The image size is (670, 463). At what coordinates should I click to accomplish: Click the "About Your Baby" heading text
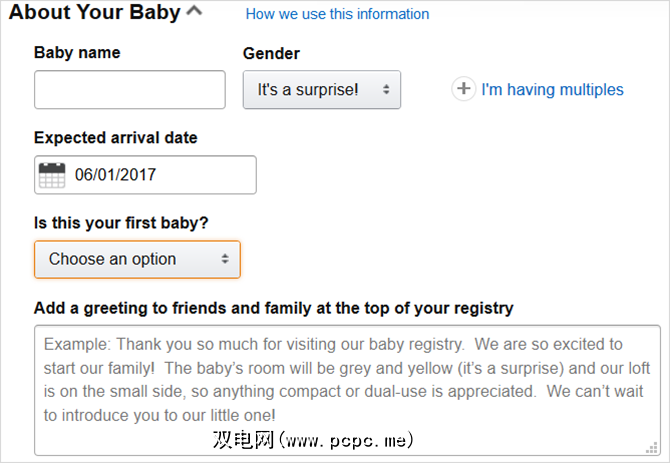tap(94, 13)
